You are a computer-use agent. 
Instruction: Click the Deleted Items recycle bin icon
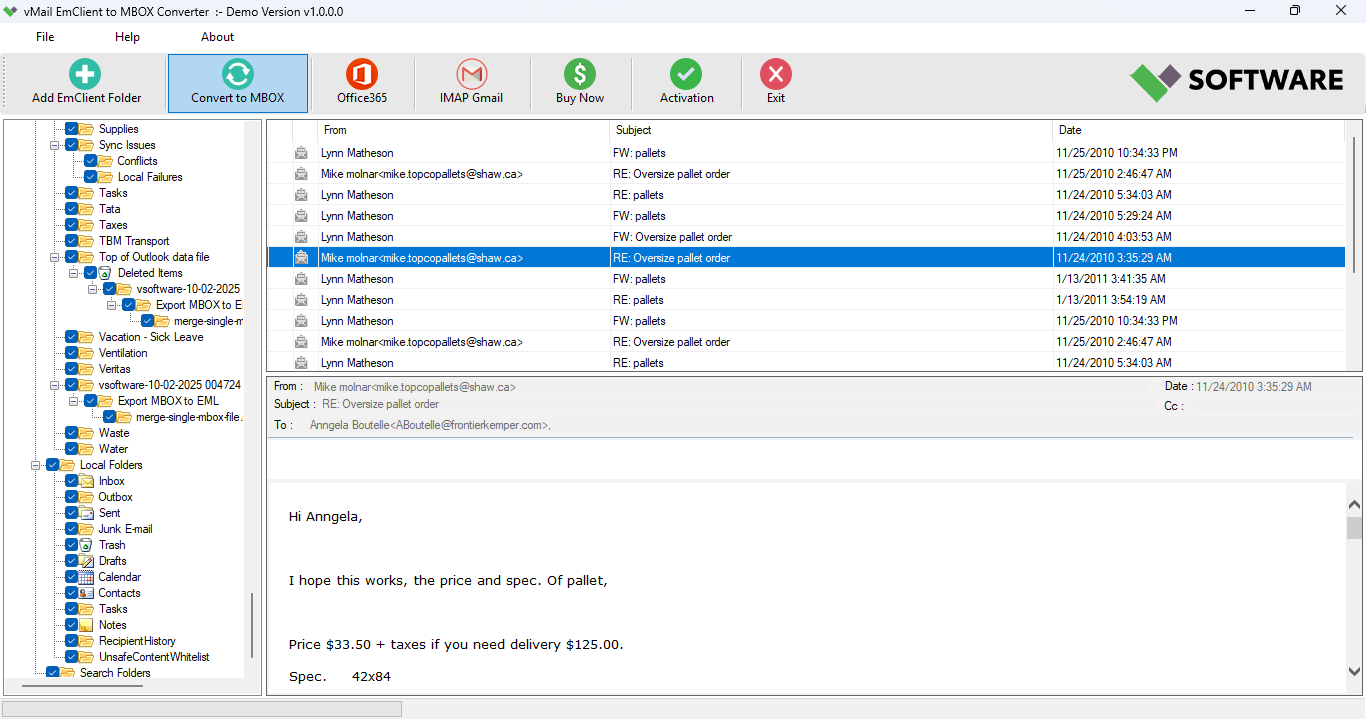(106, 273)
